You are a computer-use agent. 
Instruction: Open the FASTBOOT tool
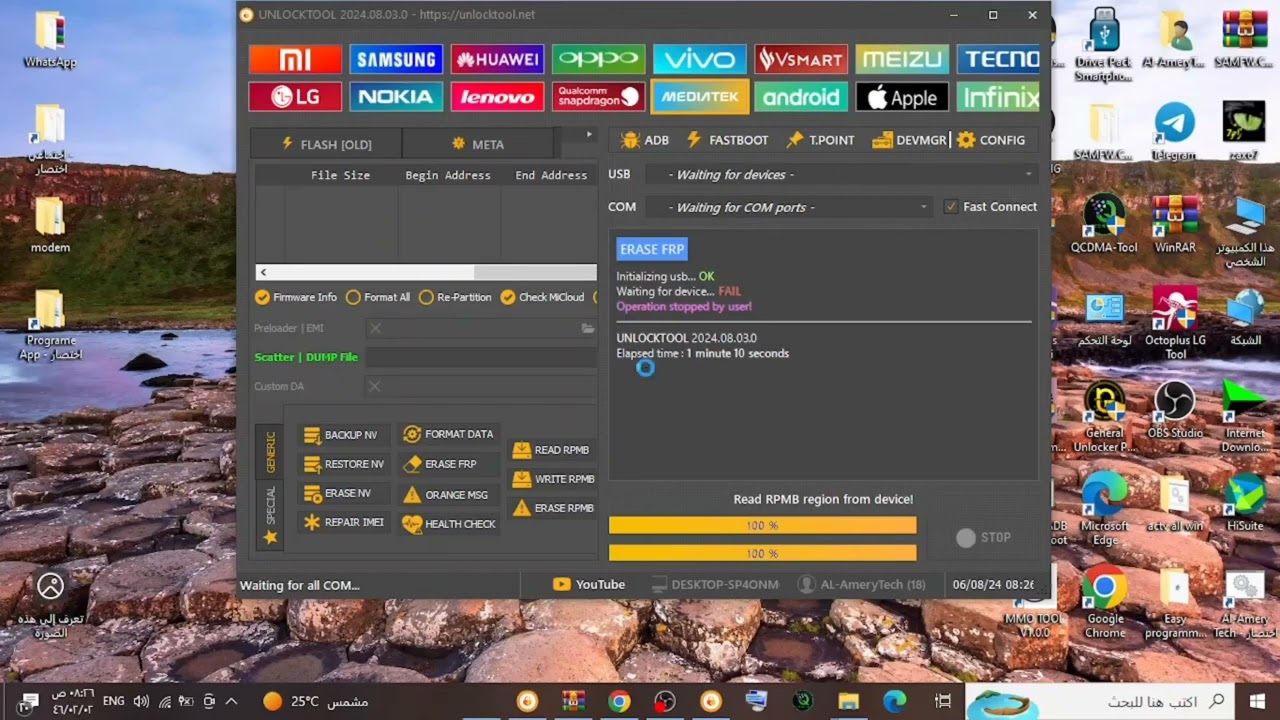pyautogui.click(x=727, y=140)
